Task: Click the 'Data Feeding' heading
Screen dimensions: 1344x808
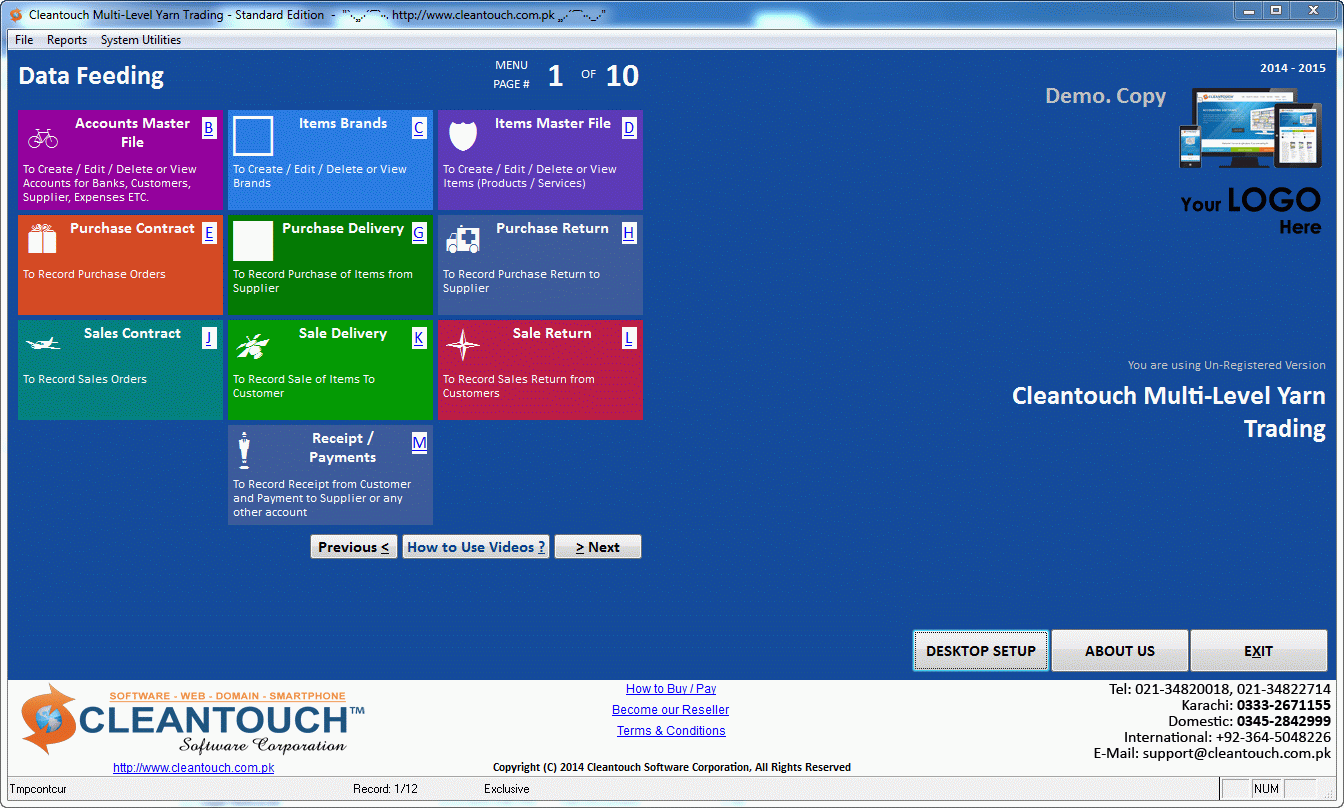Action: click(91, 76)
